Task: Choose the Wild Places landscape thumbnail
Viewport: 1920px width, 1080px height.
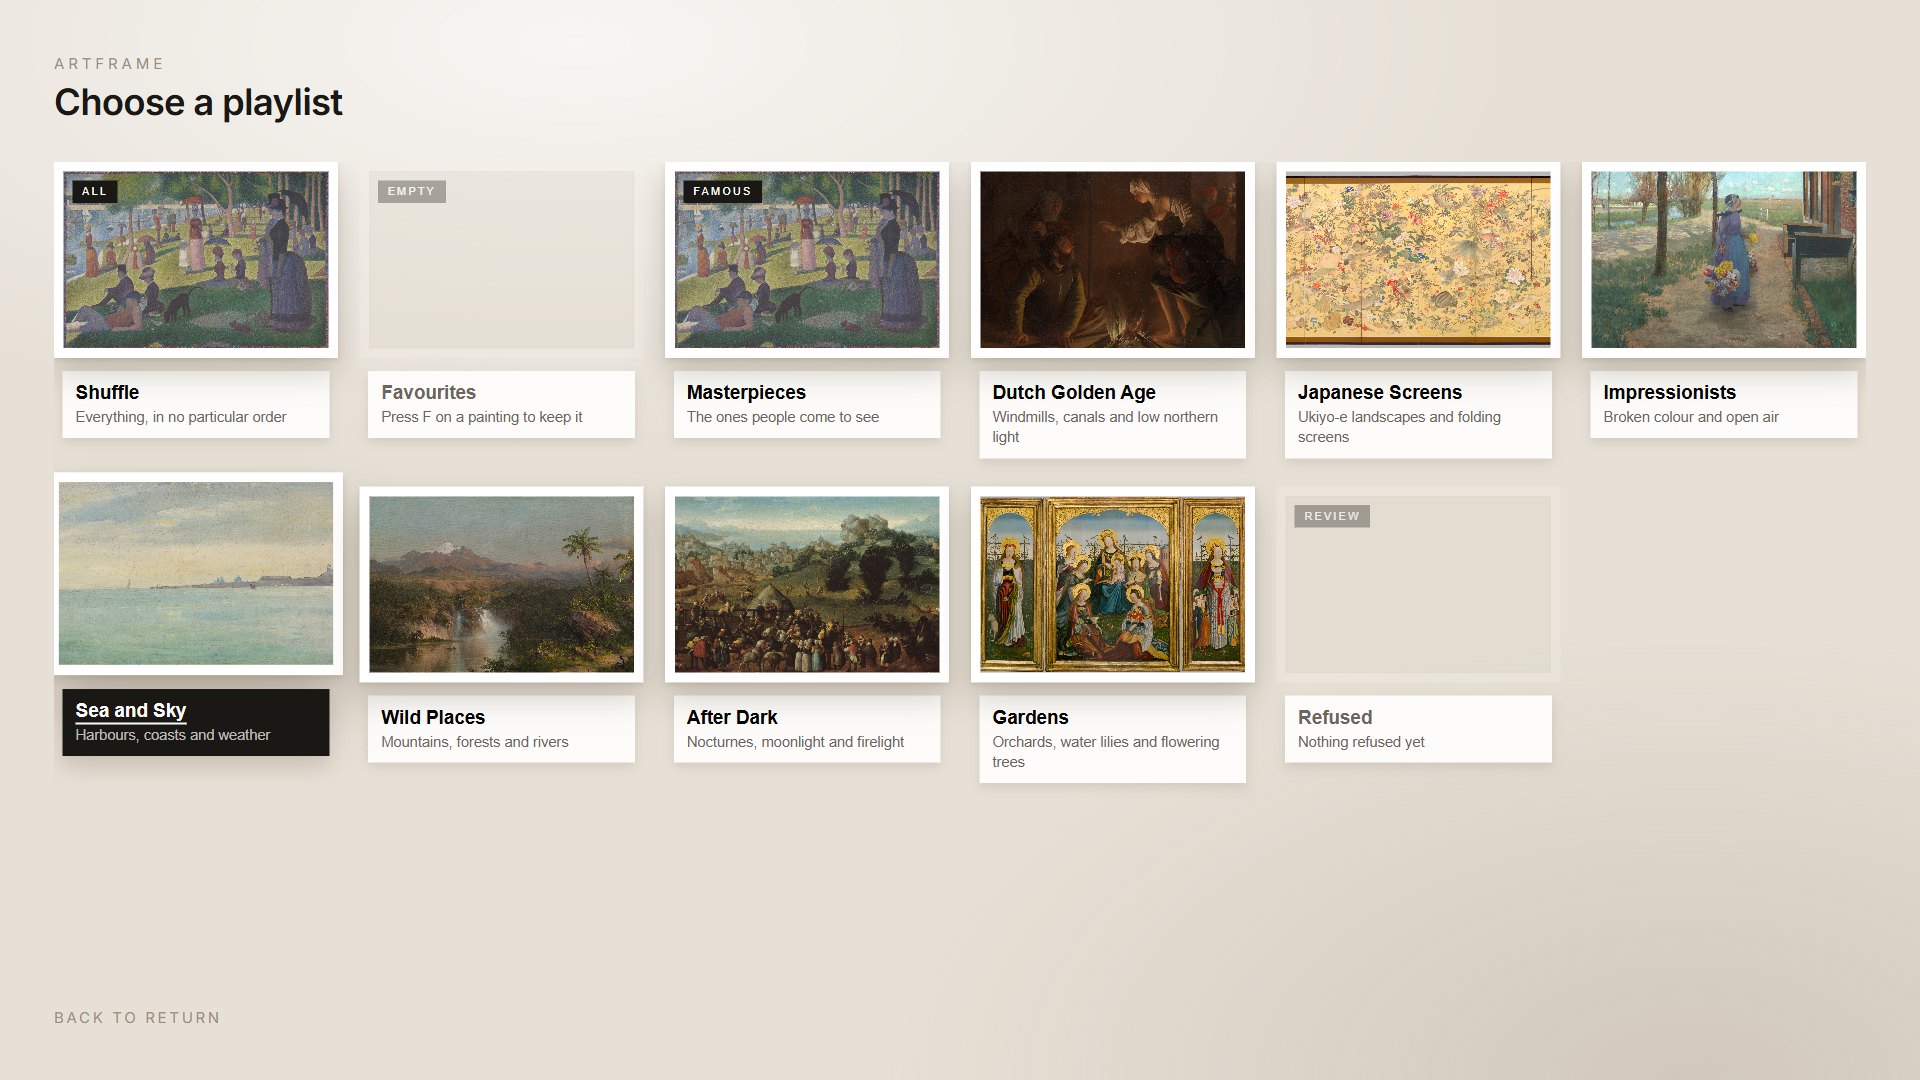Action: 501,584
